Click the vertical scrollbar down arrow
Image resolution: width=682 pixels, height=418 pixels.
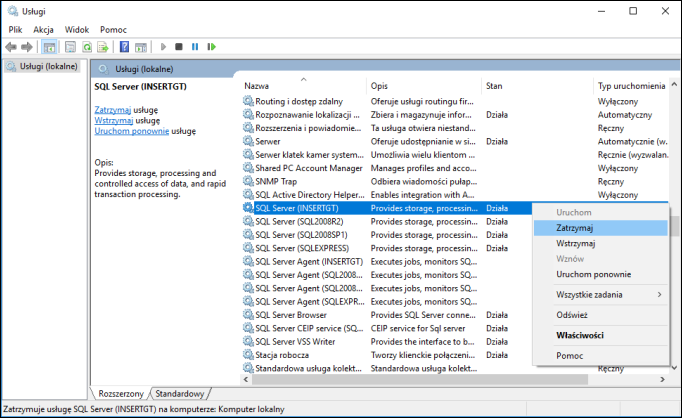click(674, 368)
